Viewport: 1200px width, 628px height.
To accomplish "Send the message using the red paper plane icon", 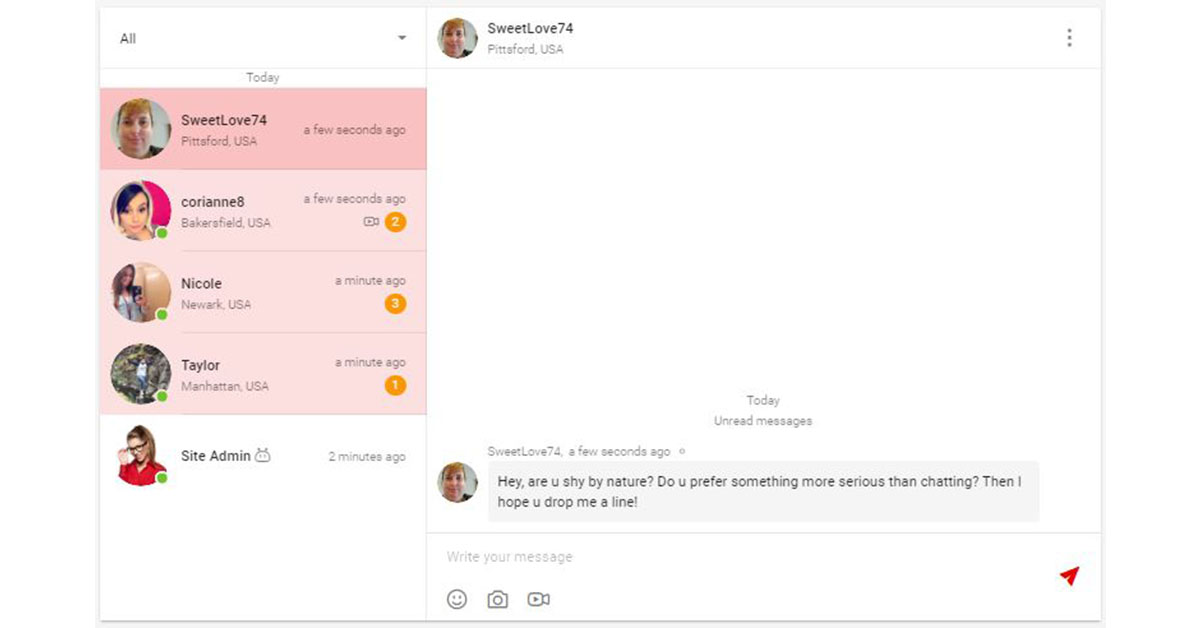I will point(1069,576).
